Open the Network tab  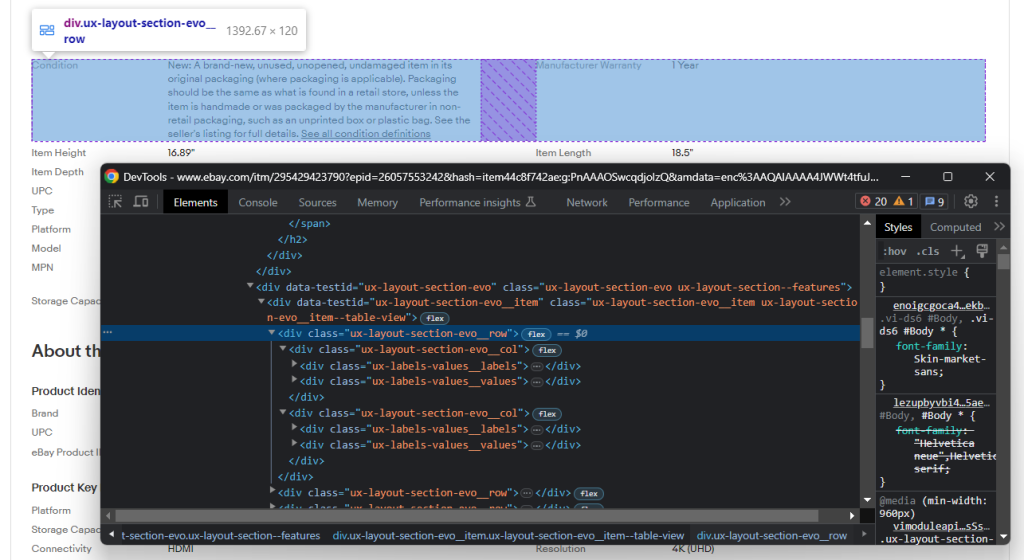point(587,202)
